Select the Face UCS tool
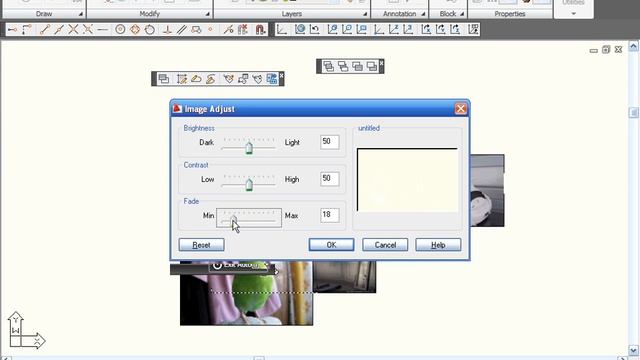640x360 pixels. point(332,29)
